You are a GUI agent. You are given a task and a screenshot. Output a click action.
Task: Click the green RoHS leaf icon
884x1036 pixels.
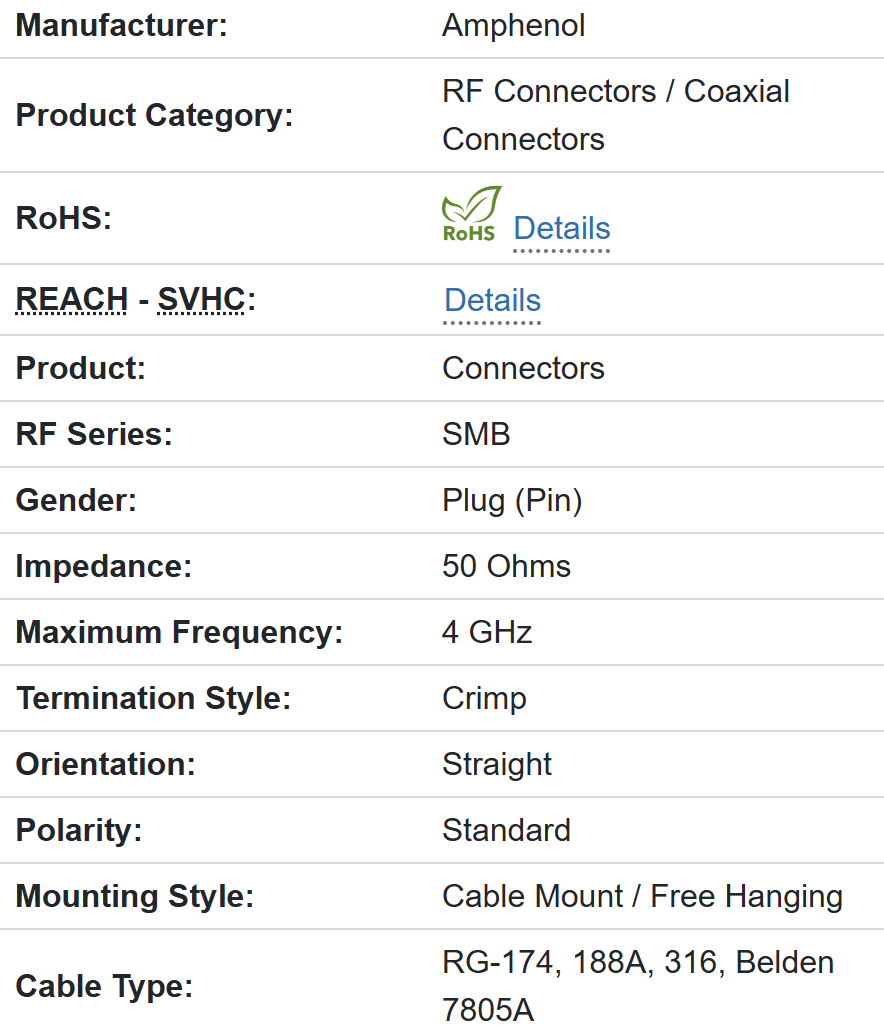(x=471, y=213)
